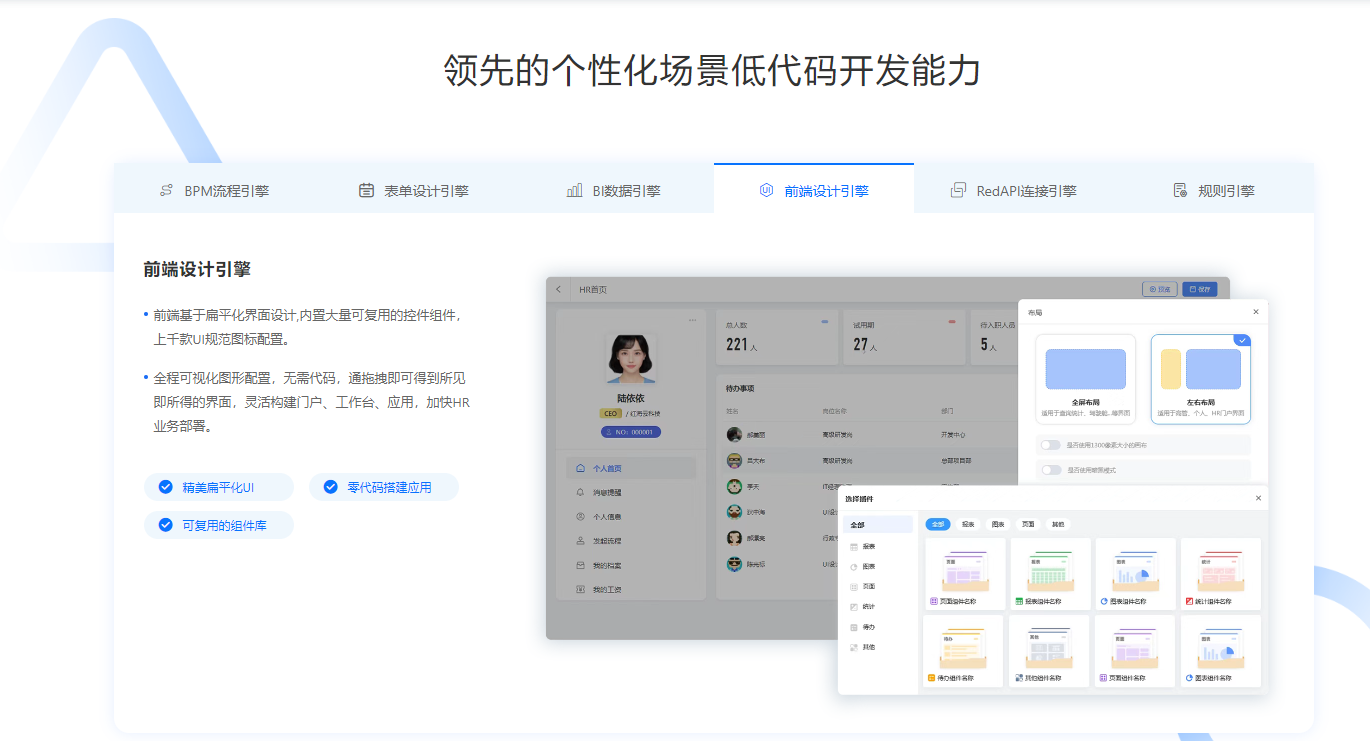
Task: Click the 零代码搭建应用 check badge
Action: pyautogui.click(x=384, y=487)
